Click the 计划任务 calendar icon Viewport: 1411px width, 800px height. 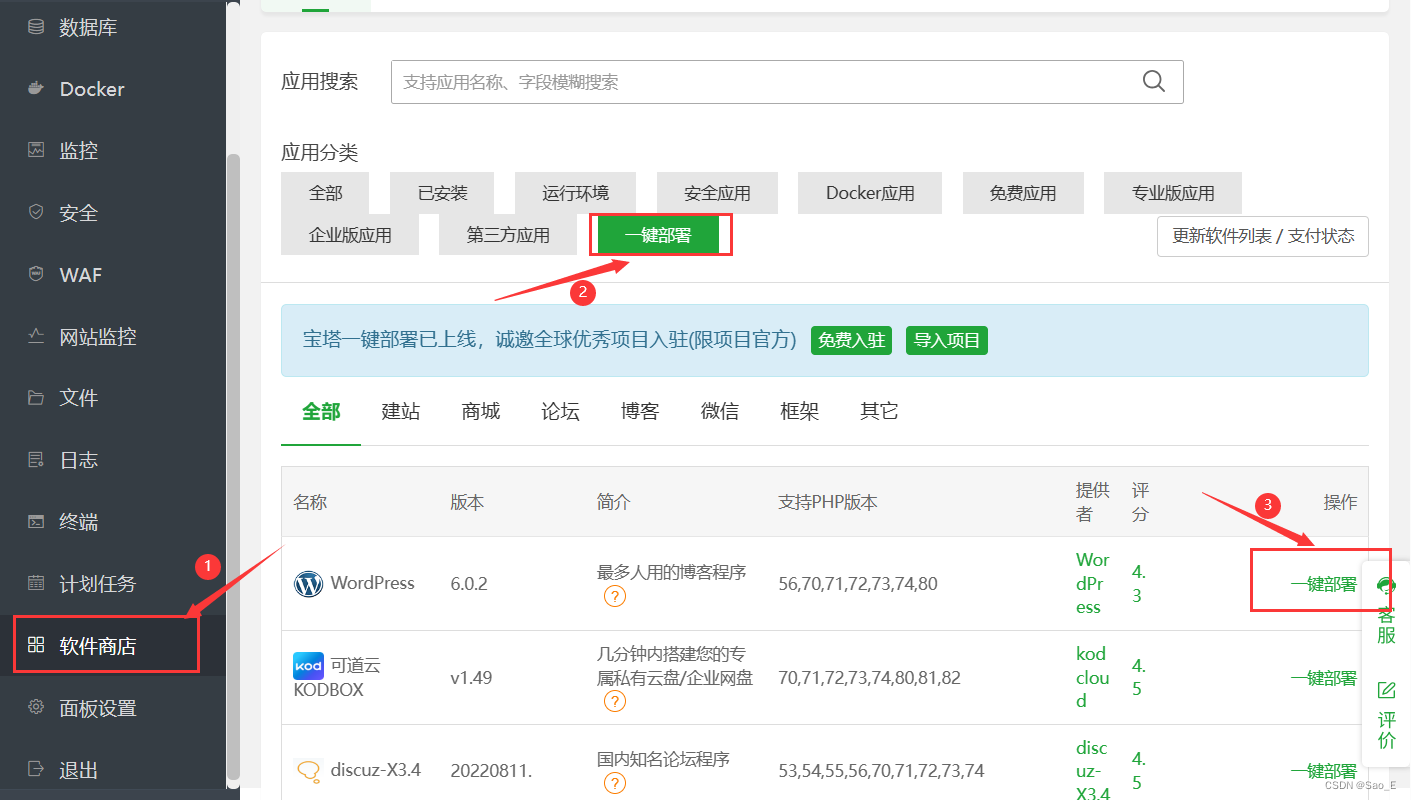(x=36, y=583)
